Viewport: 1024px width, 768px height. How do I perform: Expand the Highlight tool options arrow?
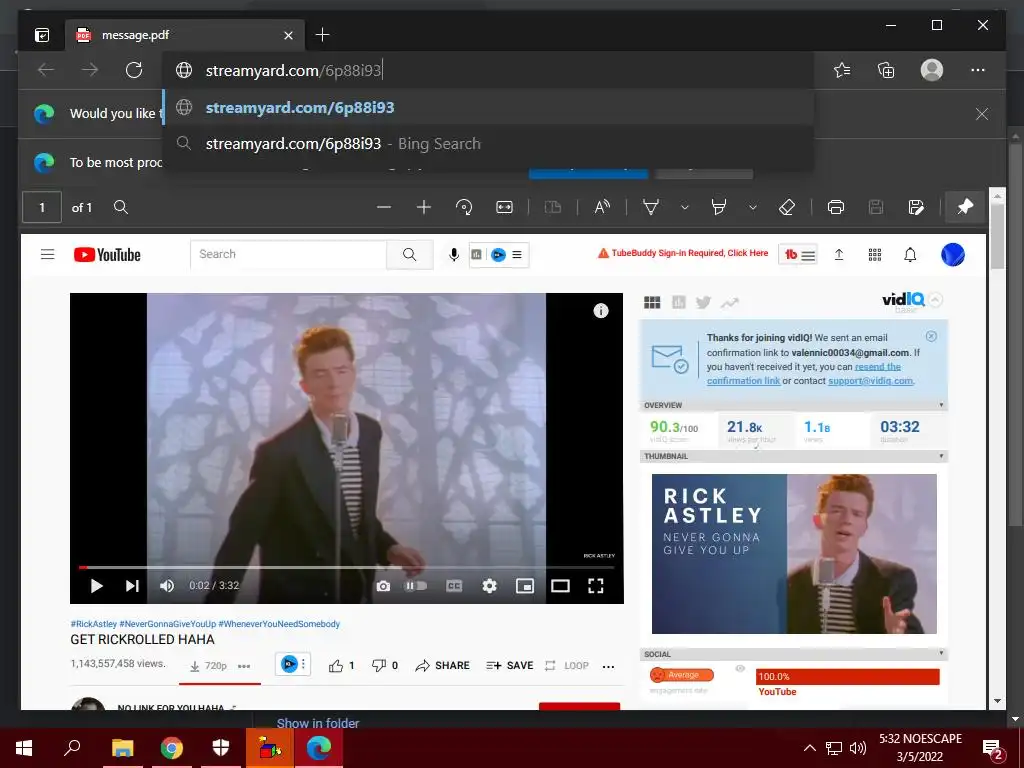pyautogui.click(x=752, y=208)
